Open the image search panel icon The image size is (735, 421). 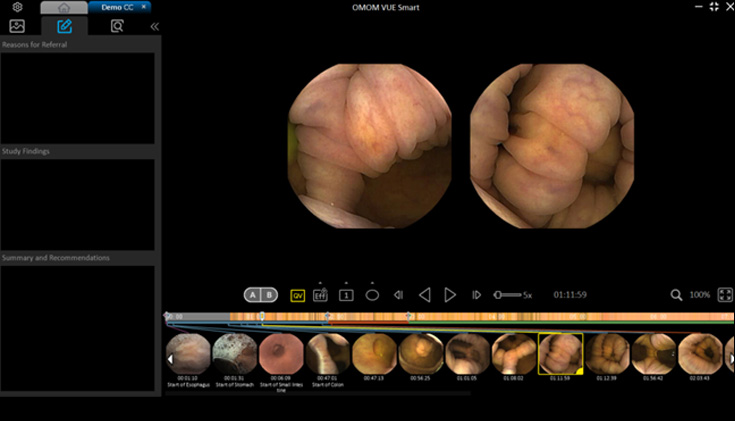(x=117, y=26)
